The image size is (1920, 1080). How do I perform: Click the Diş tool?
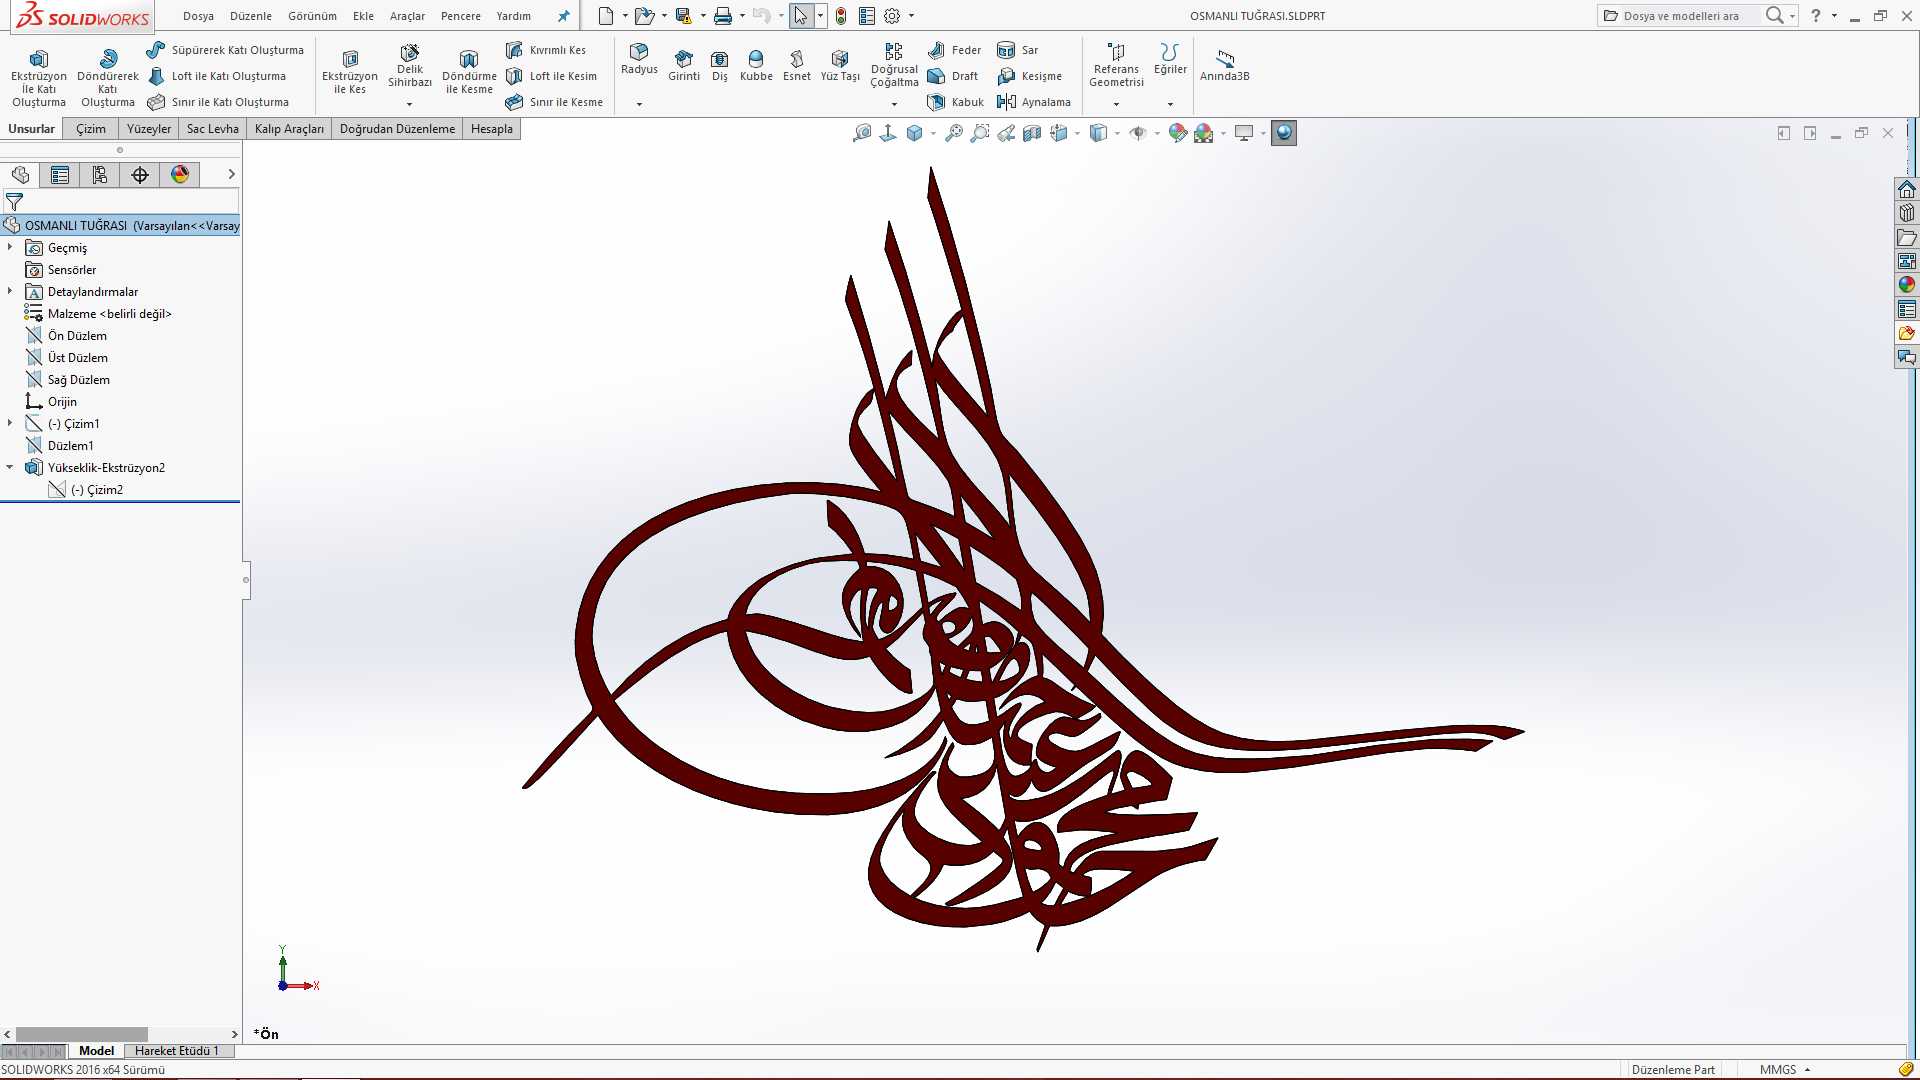[720, 66]
